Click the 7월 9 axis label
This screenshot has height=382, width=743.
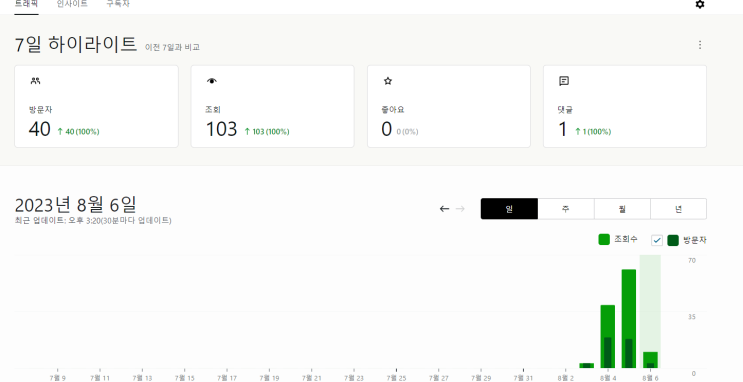[58, 378]
